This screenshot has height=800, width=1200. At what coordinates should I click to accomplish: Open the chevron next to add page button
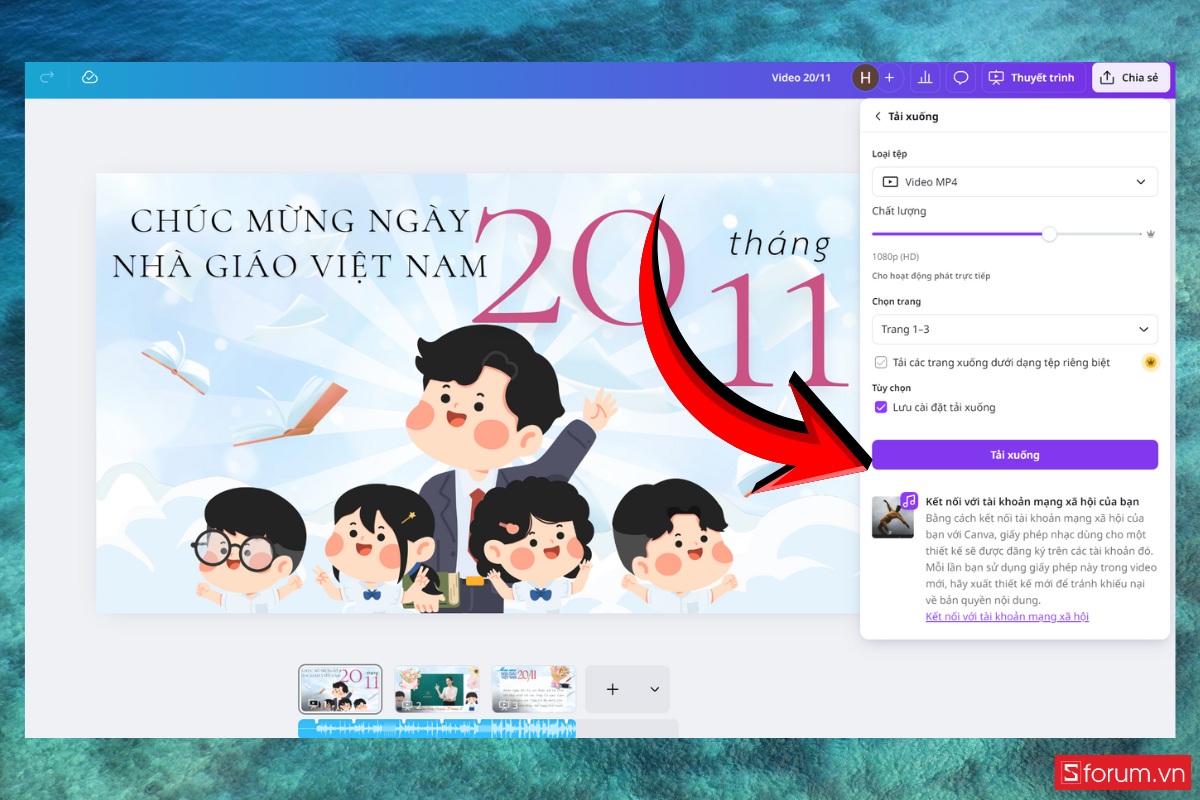coord(655,689)
